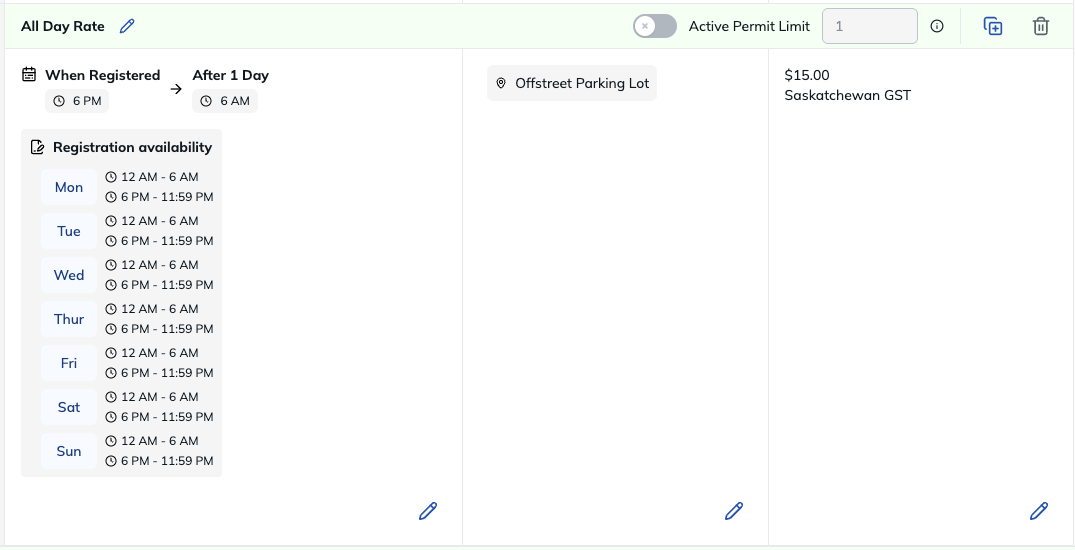
Task: Click the calendar icon beside When Registered
Action: [29, 75]
